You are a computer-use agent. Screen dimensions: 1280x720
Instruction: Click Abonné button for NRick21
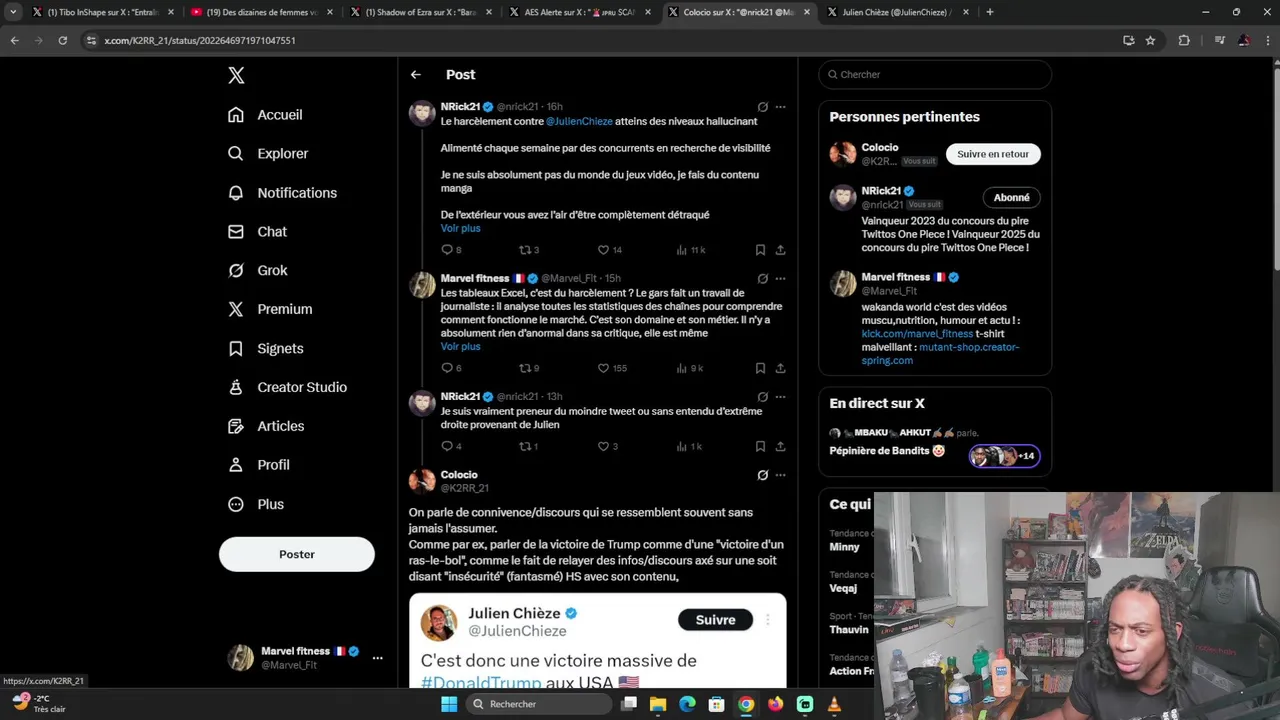tap(1011, 197)
